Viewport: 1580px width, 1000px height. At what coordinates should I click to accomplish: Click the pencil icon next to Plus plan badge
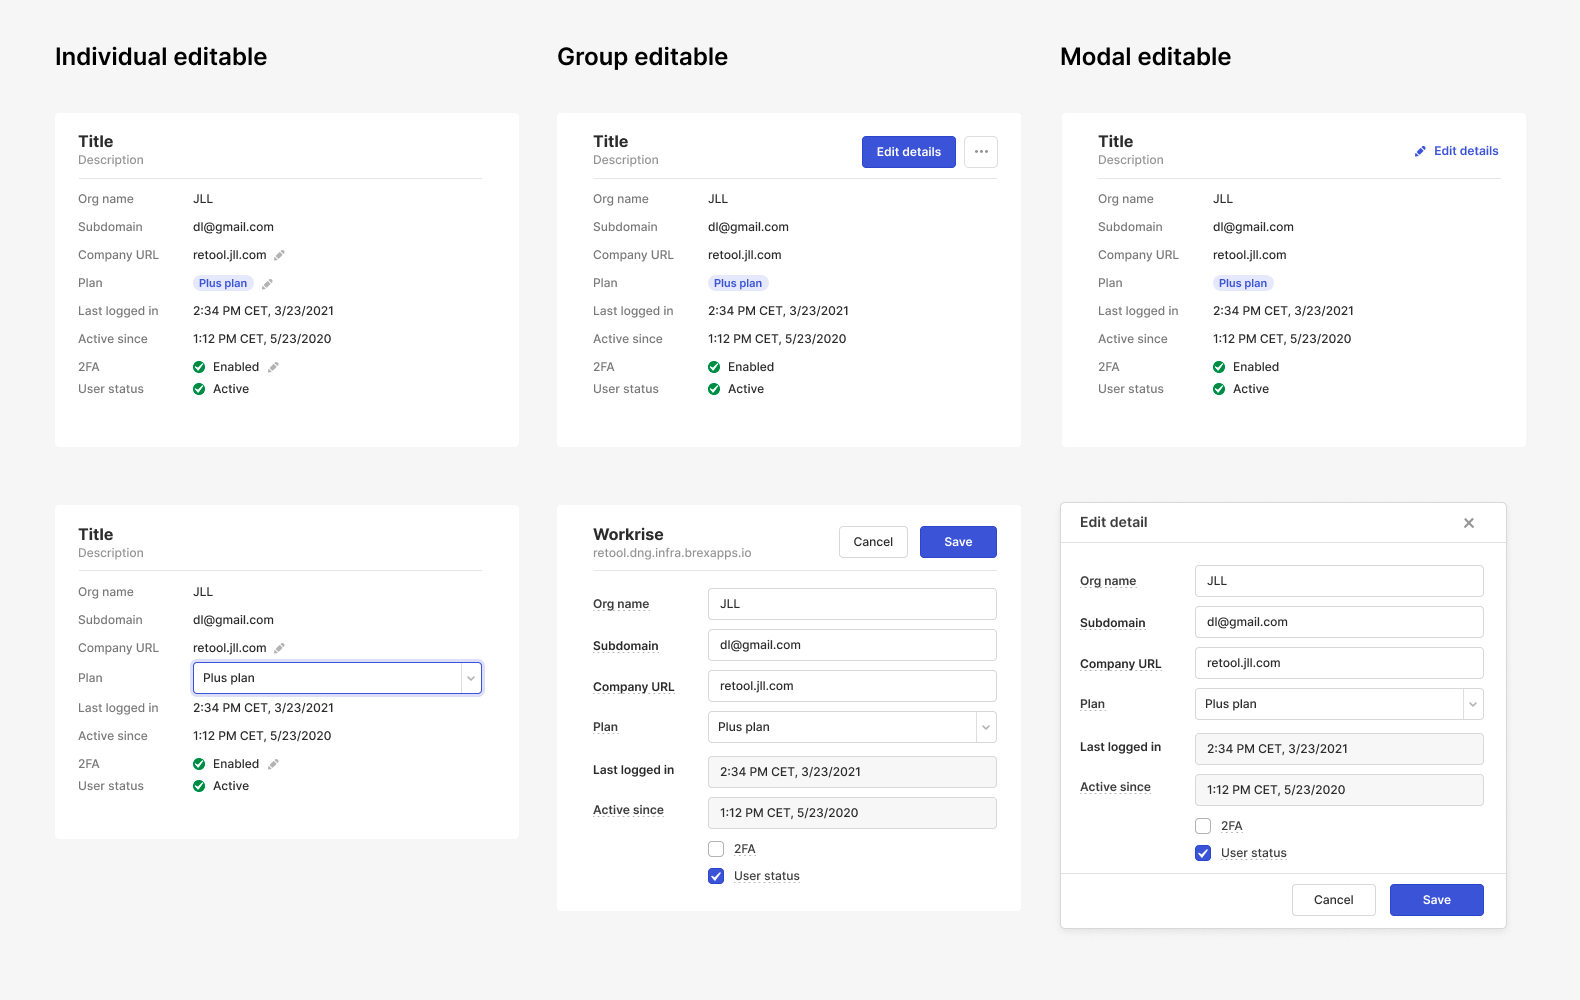[x=268, y=284]
